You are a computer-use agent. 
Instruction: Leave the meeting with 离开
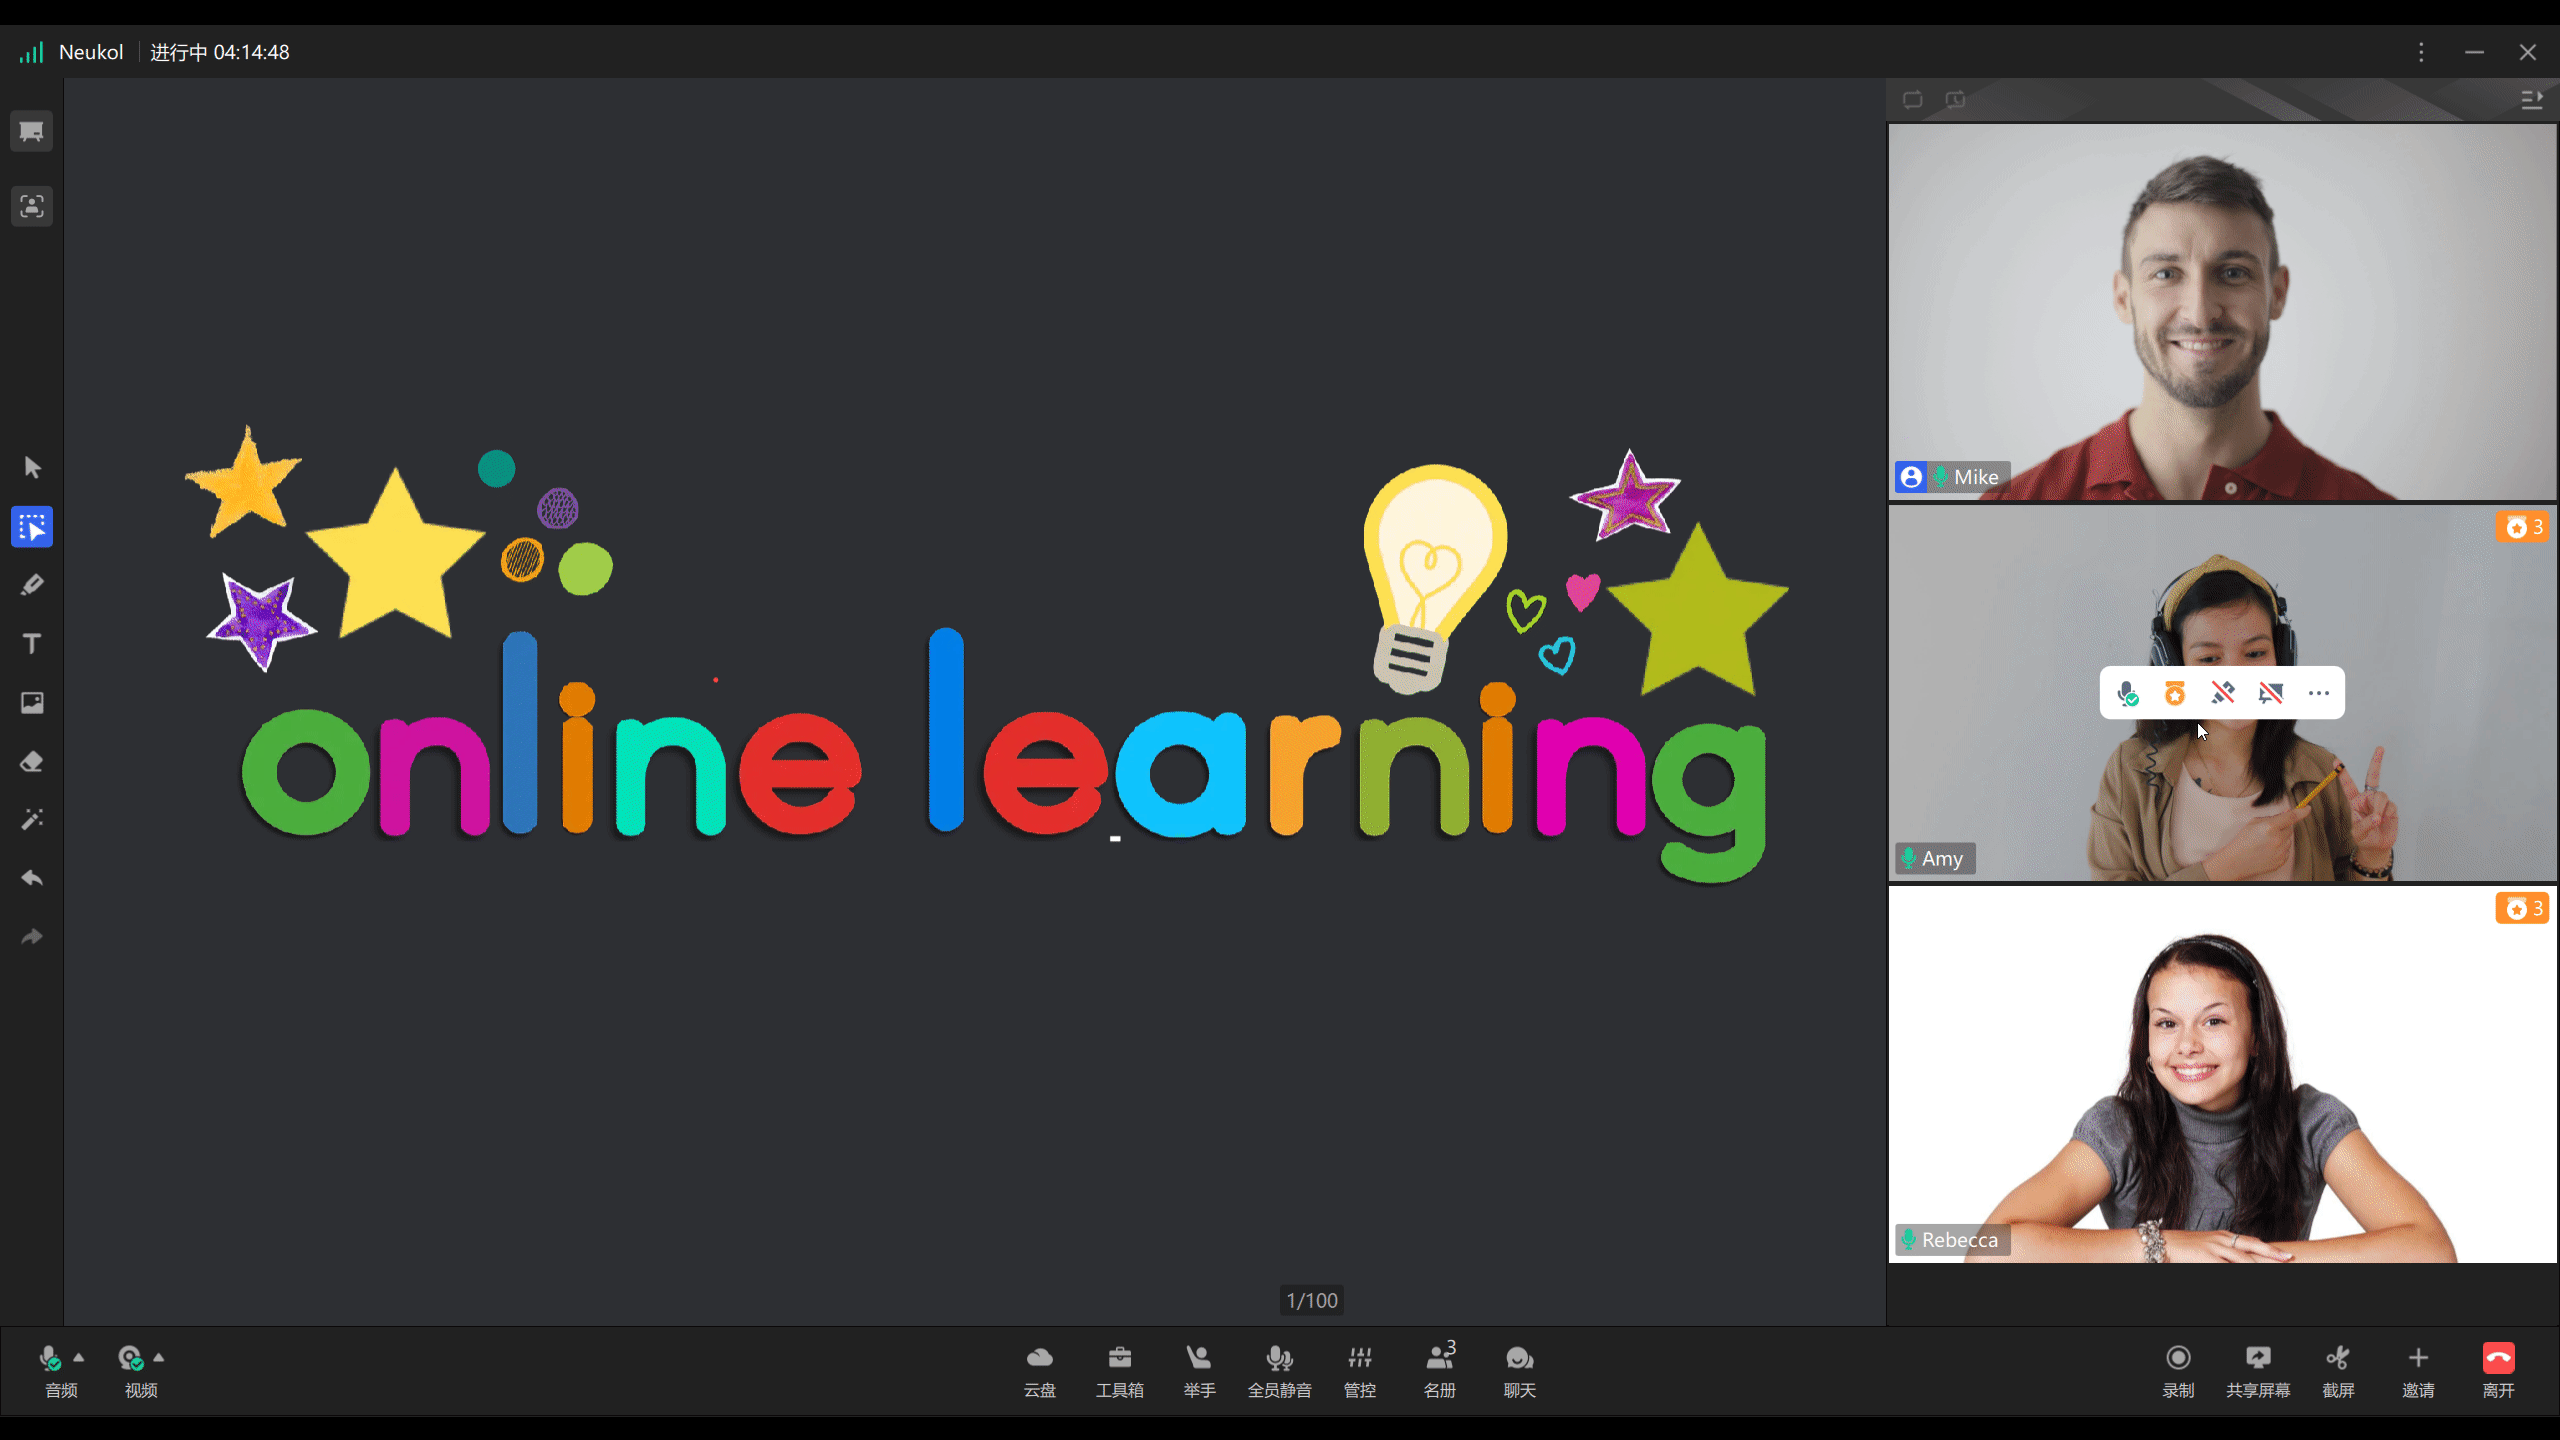[x=2498, y=1371]
